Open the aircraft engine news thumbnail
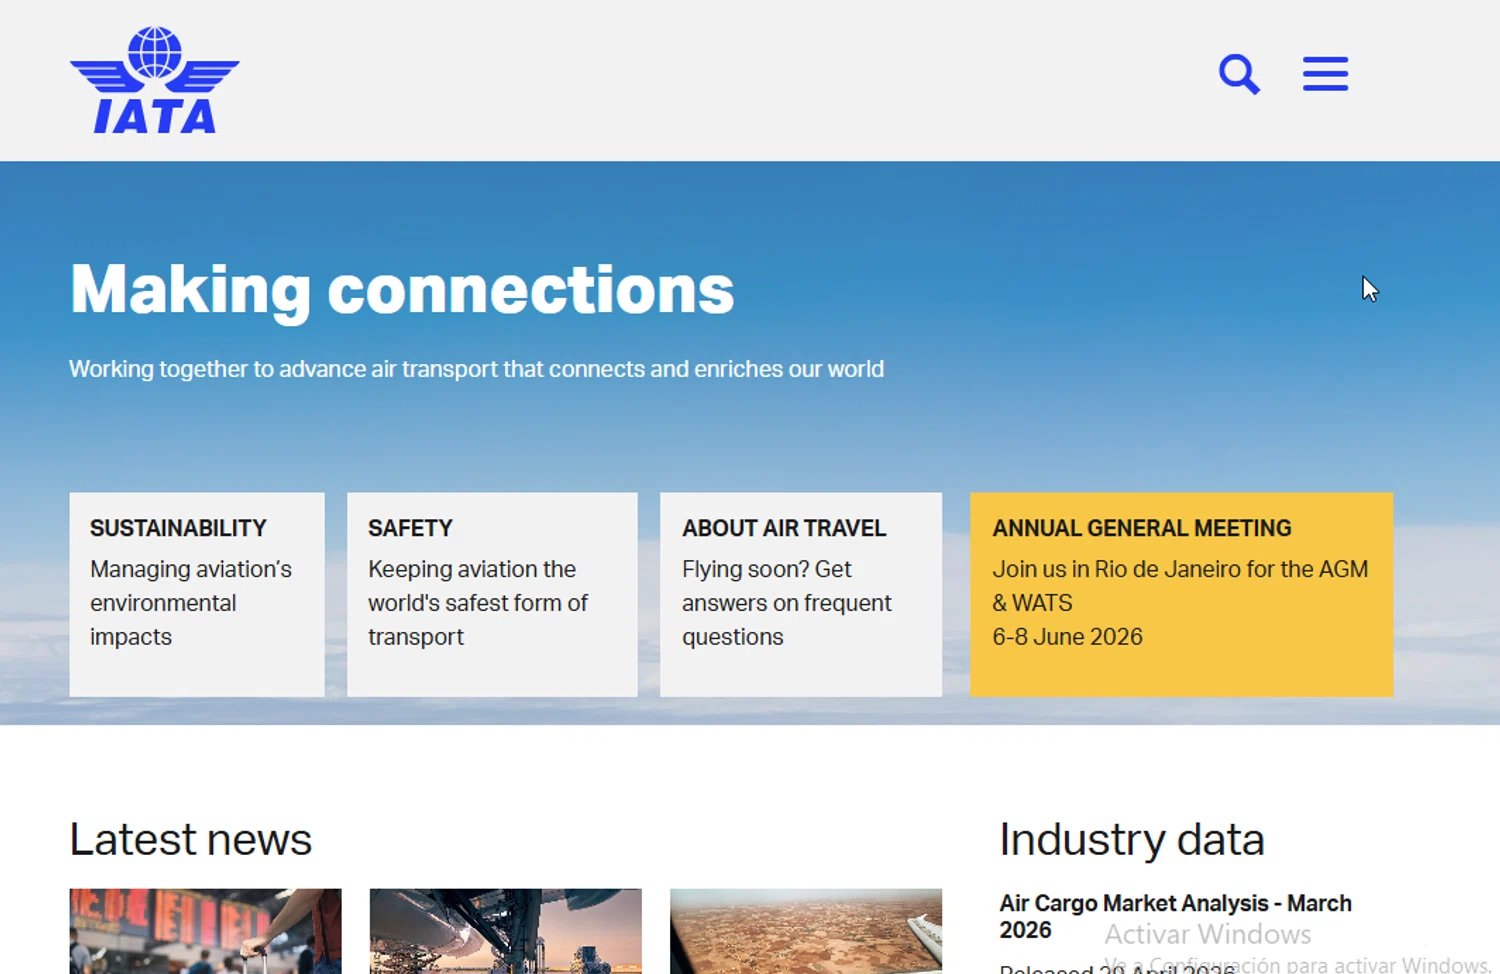 pos(506,931)
